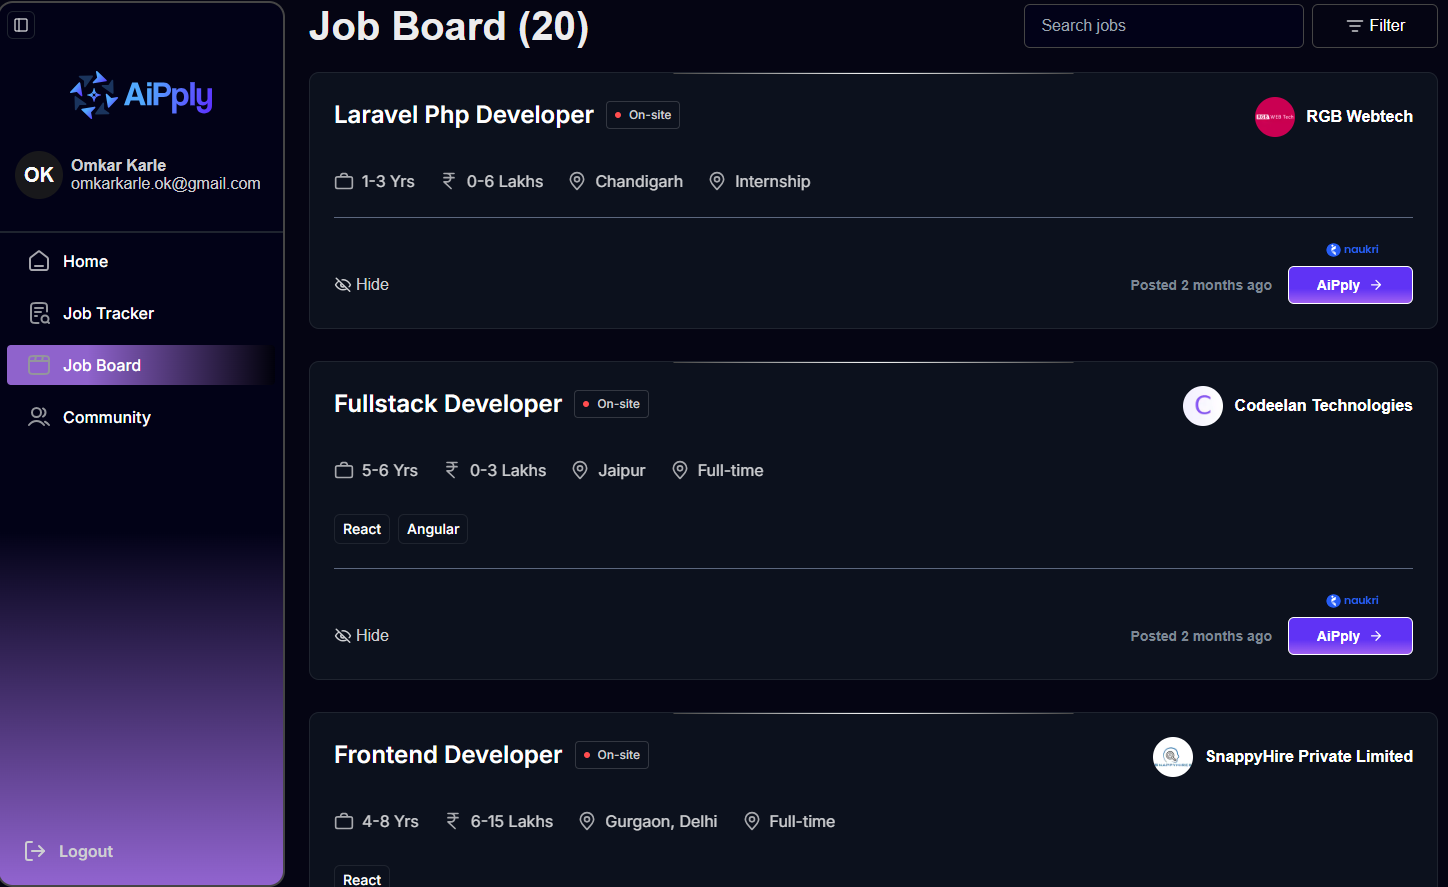Click the React tag on Fullstack Developer
1448x887 pixels.
[362, 529]
